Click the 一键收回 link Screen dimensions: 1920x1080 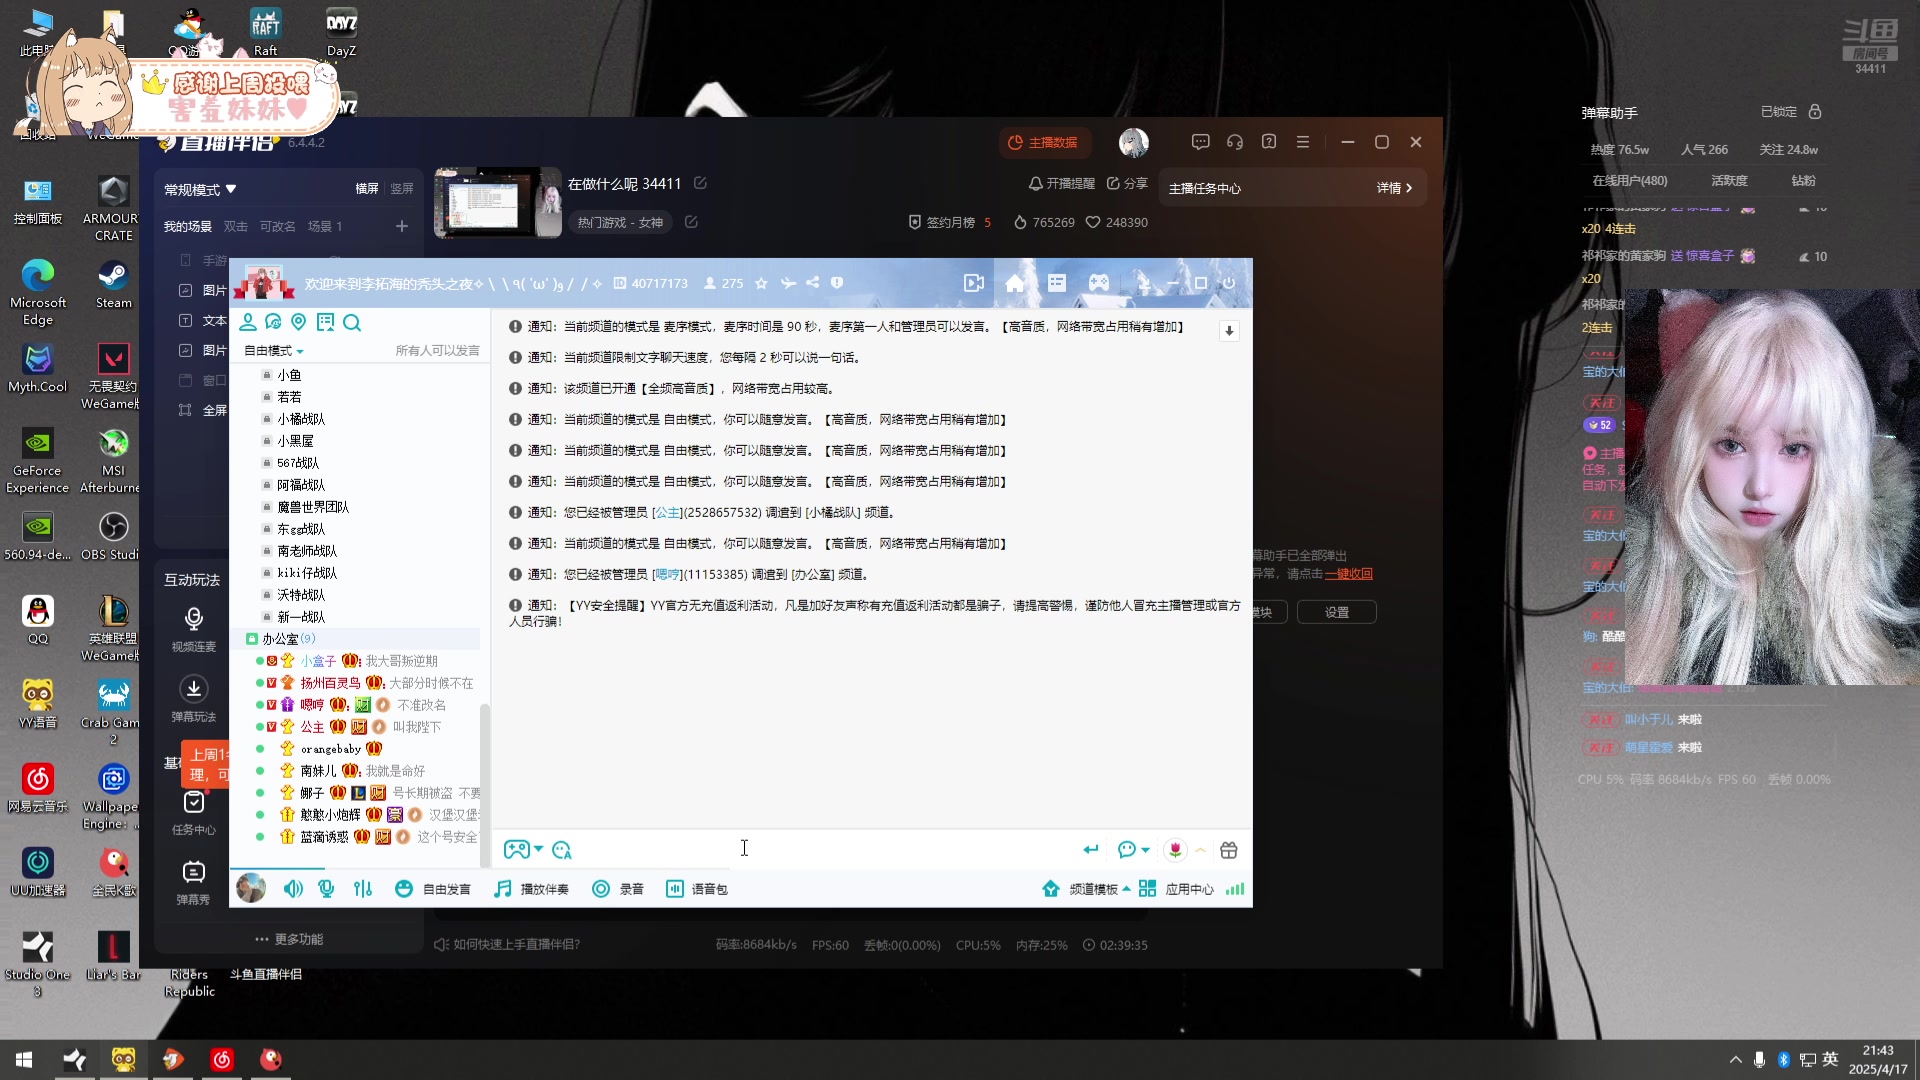click(1349, 574)
